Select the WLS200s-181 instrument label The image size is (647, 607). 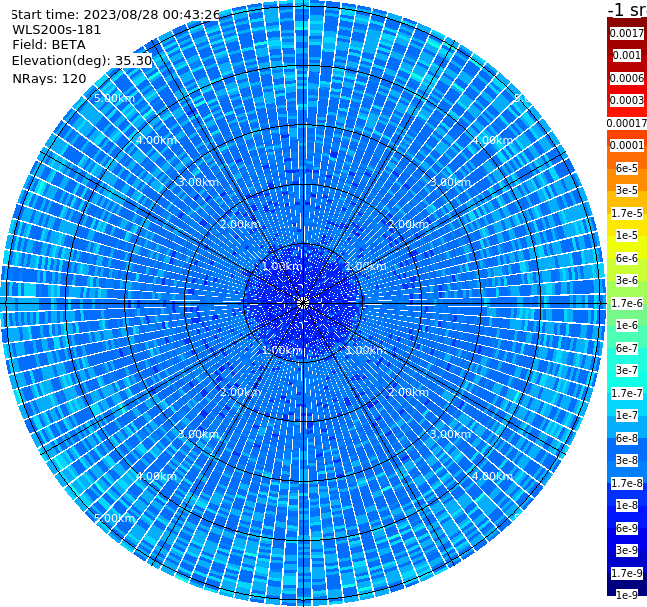point(57,30)
